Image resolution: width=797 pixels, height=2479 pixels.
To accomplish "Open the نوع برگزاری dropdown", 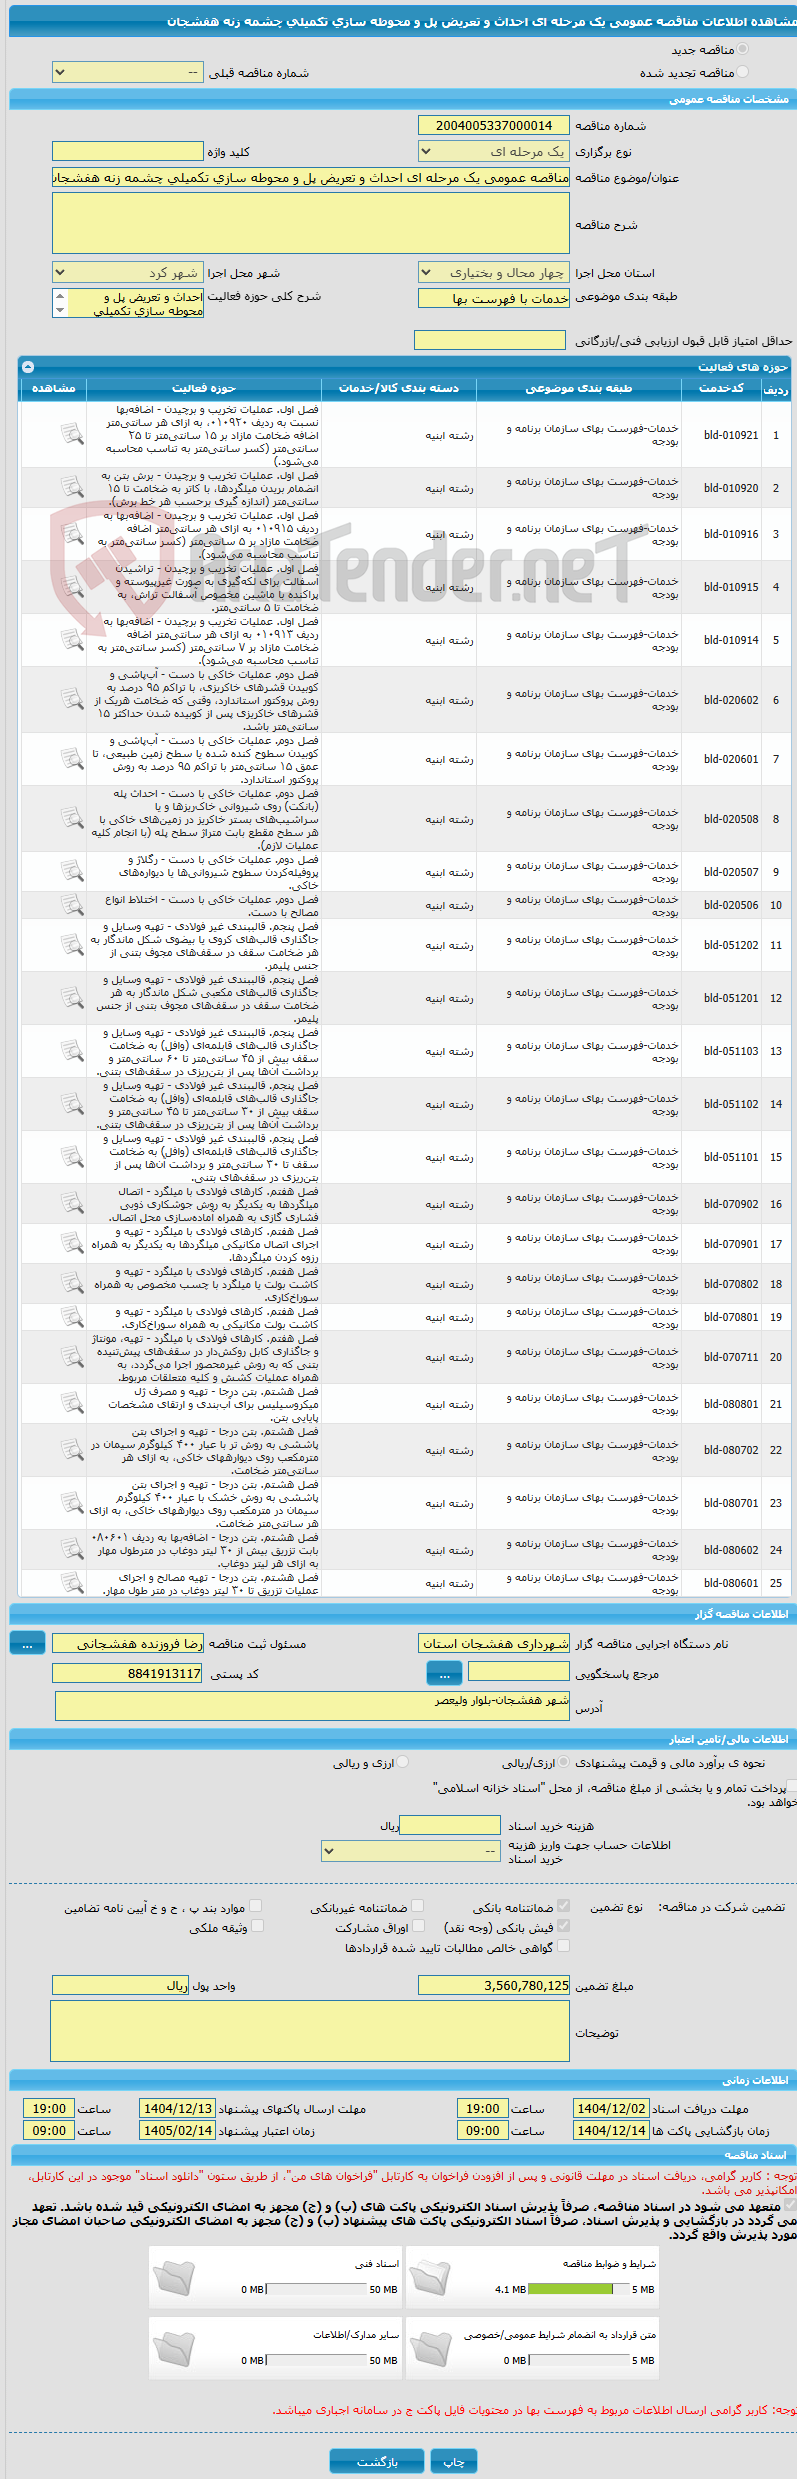I will pos(494,152).
